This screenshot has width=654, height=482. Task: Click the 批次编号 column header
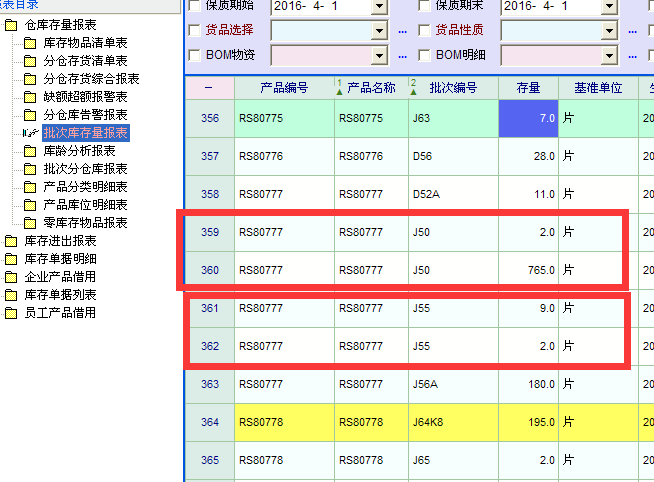pyautogui.click(x=454, y=88)
